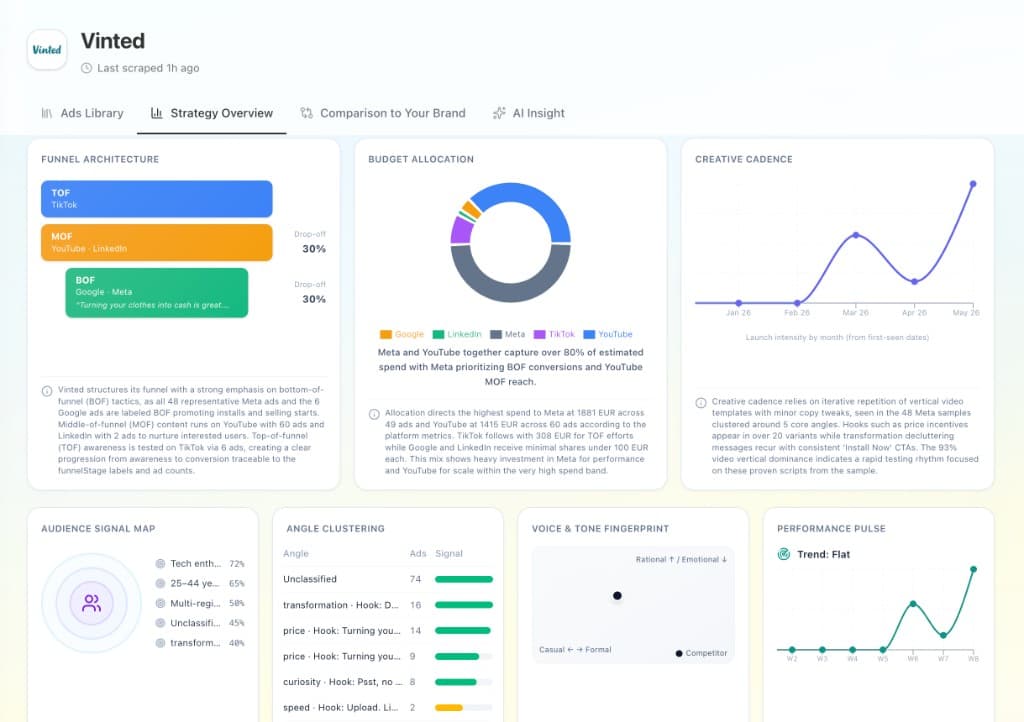The image size is (1024, 722).
Task: Toggle the Google legend swatch
Action: click(386, 334)
